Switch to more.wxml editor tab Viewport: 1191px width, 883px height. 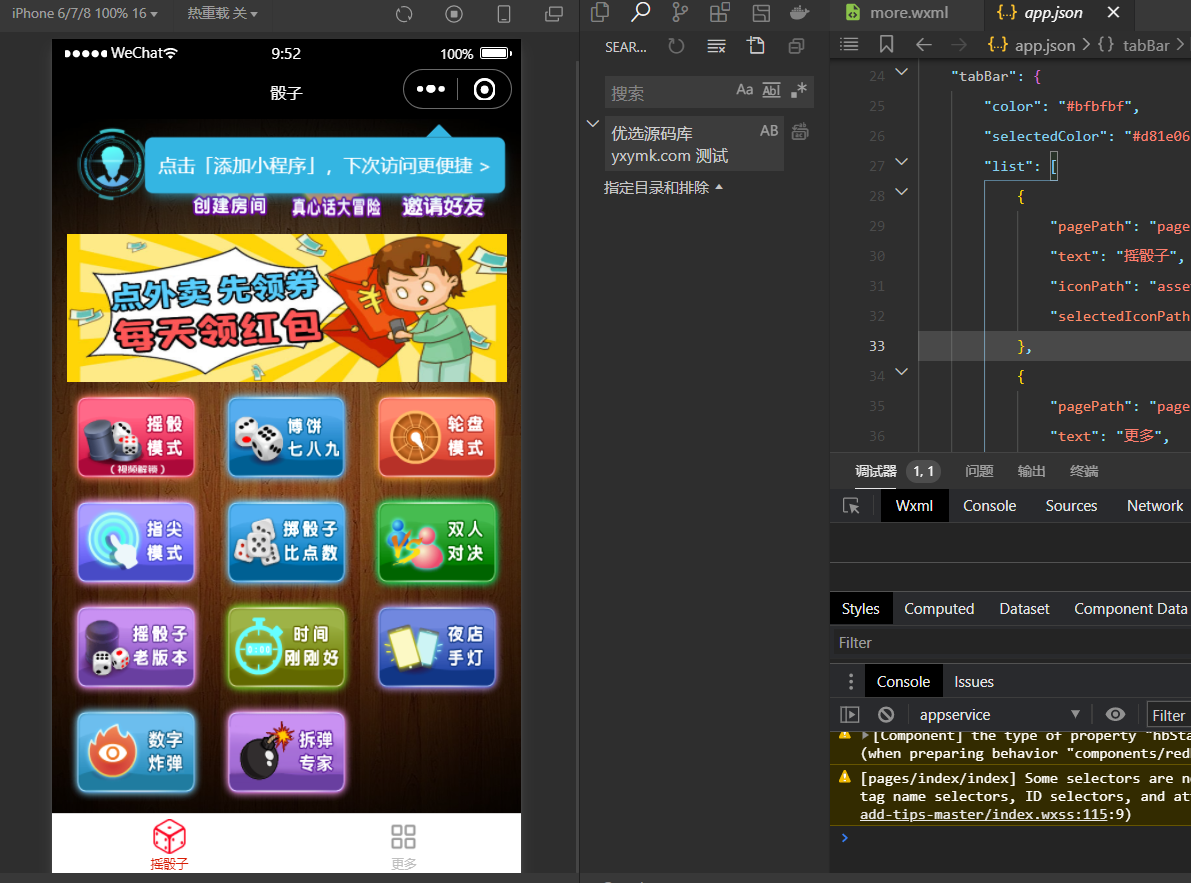(899, 13)
